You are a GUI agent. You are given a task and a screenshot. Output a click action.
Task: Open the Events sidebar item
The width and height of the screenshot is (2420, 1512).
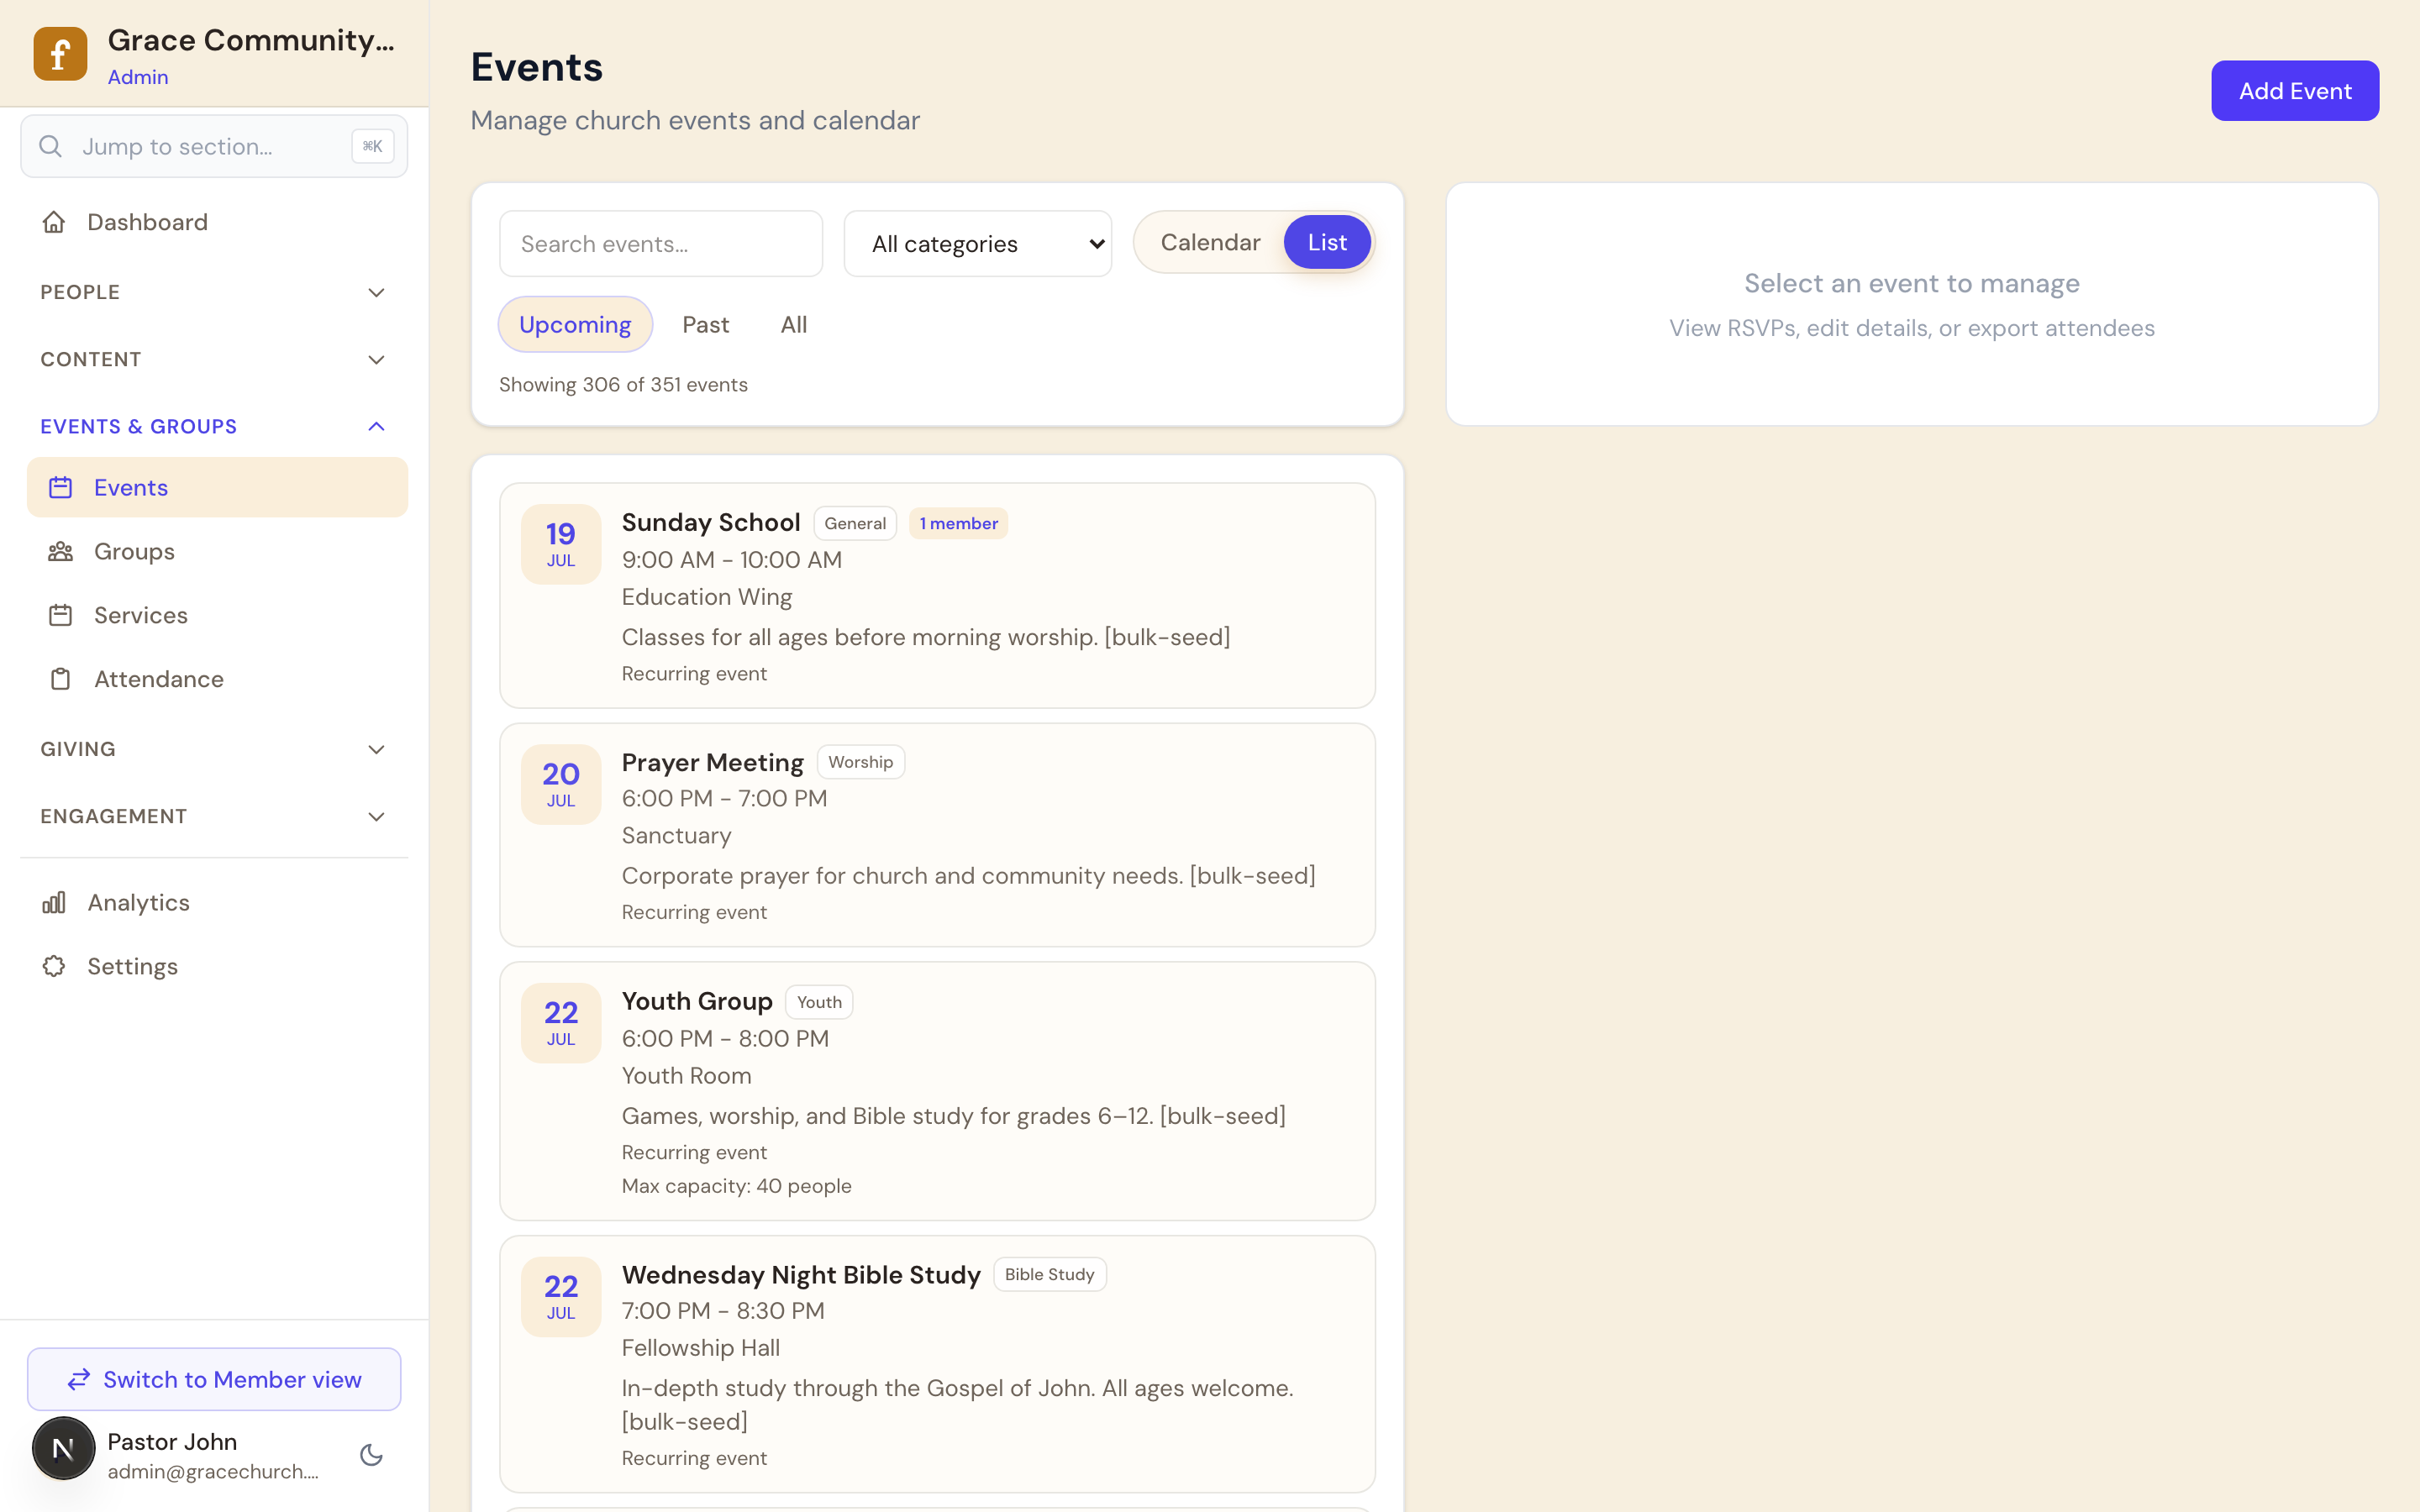[x=217, y=488]
